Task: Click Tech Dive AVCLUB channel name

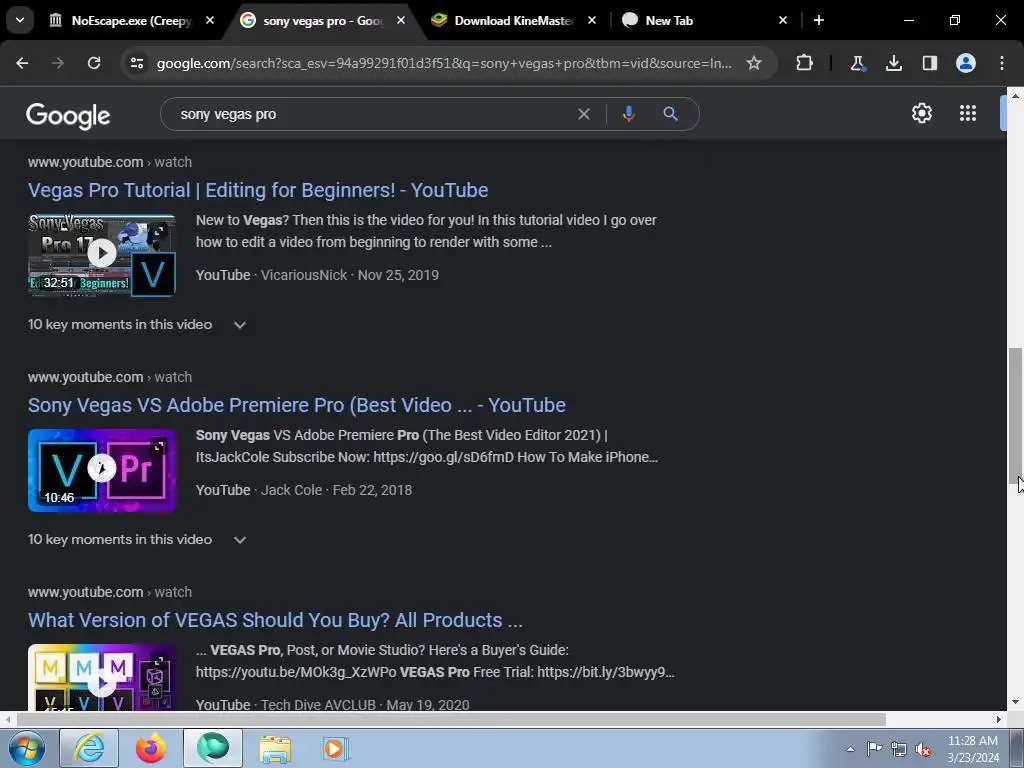Action: pyautogui.click(x=318, y=705)
